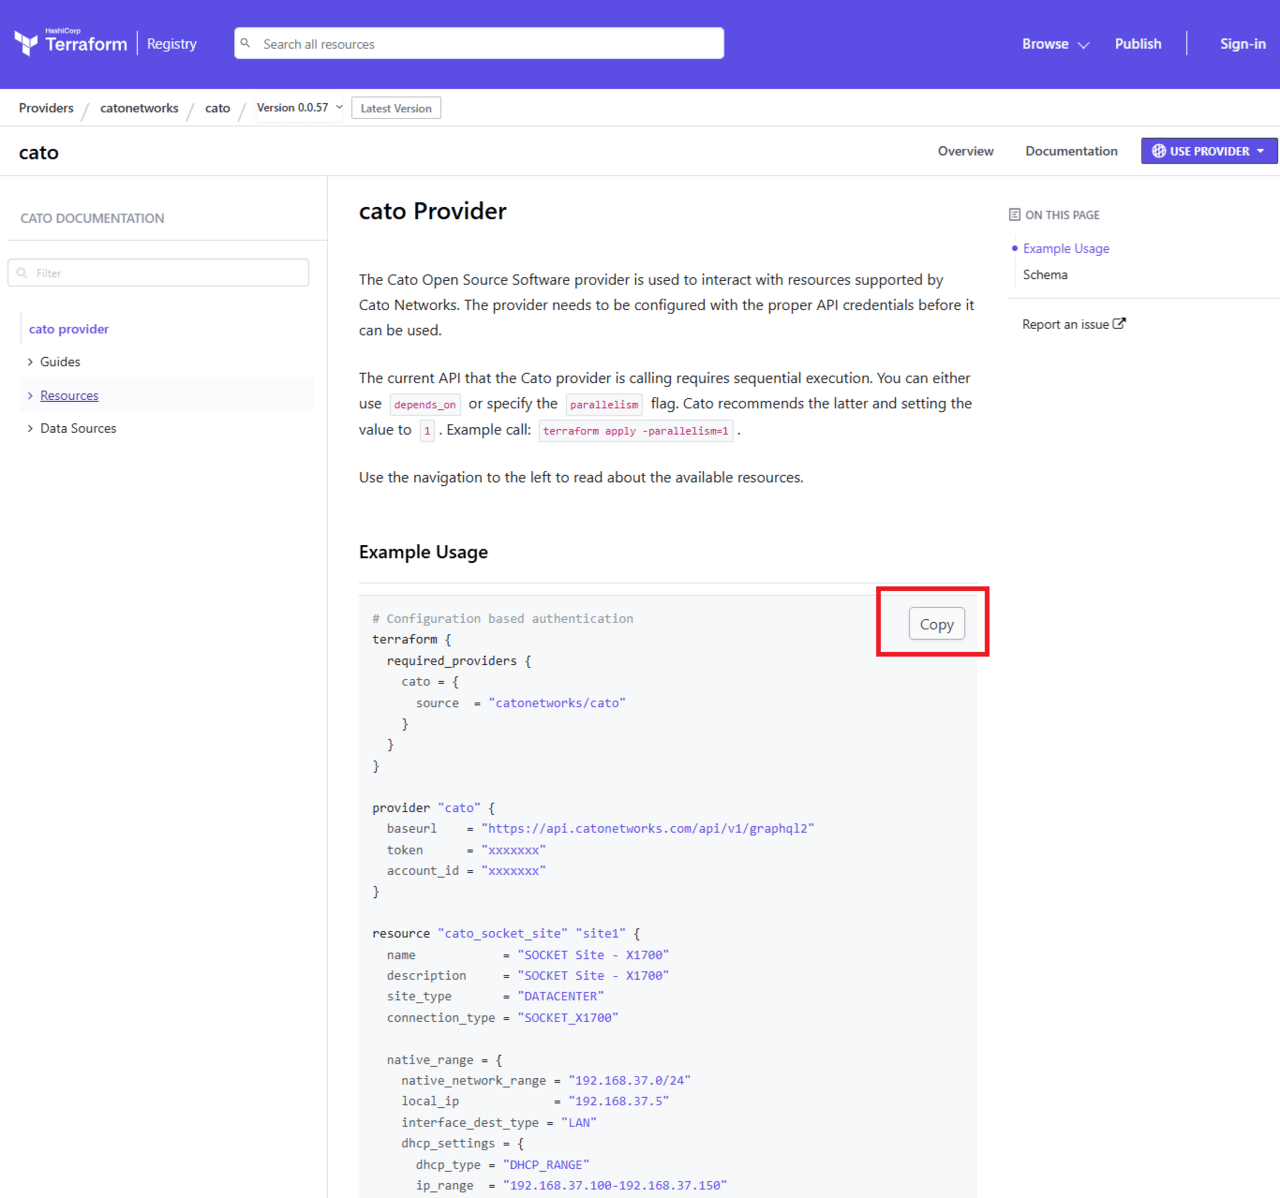The image size is (1280, 1198).
Task: Open the Version 0.0.57 dropdown
Action: coord(299,108)
